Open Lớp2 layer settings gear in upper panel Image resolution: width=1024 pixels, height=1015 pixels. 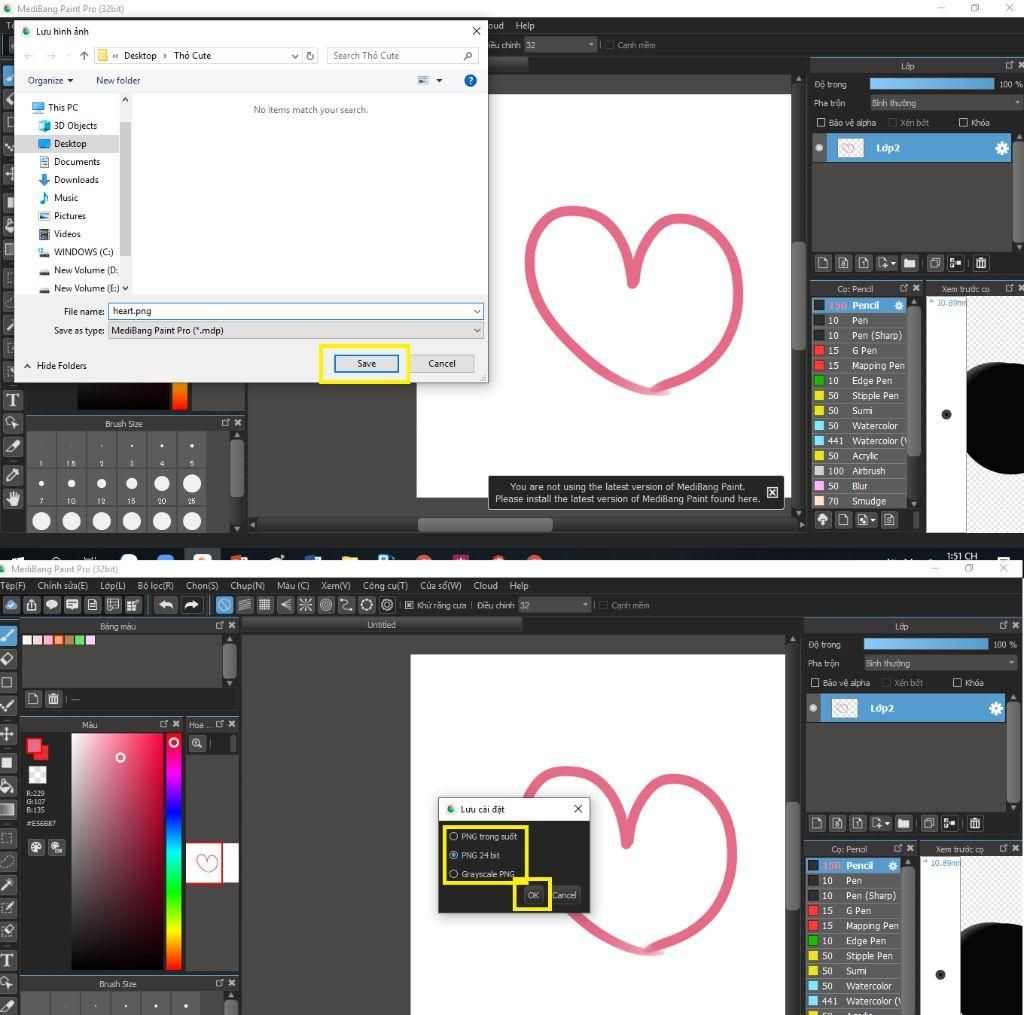[x=1001, y=148]
